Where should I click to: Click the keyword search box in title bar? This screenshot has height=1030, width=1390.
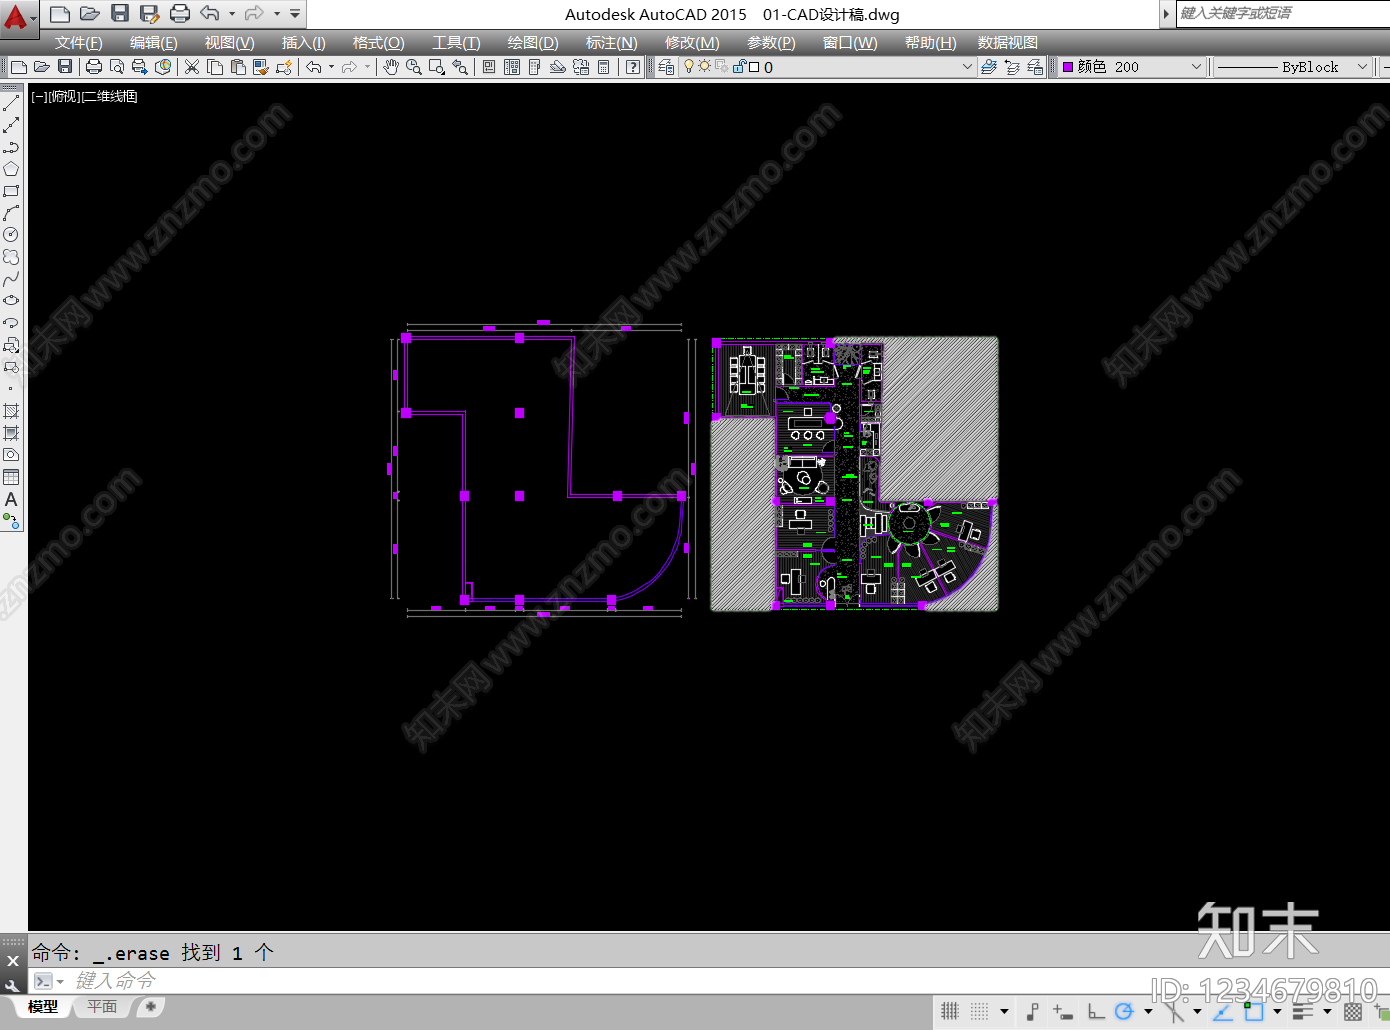pos(1283,13)
